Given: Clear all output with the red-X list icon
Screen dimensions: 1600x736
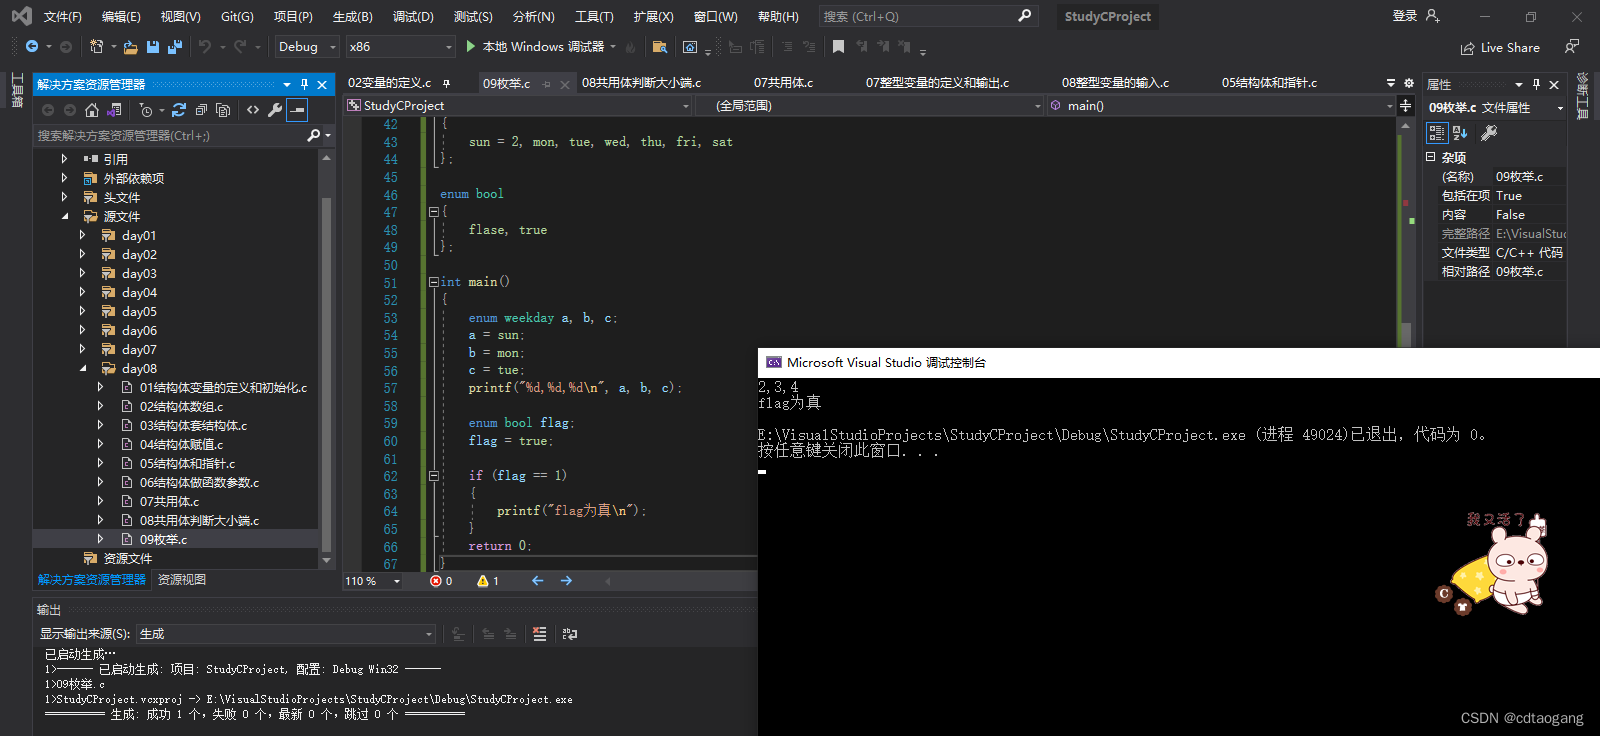Looking at the screenshot, I should (540, 634).
